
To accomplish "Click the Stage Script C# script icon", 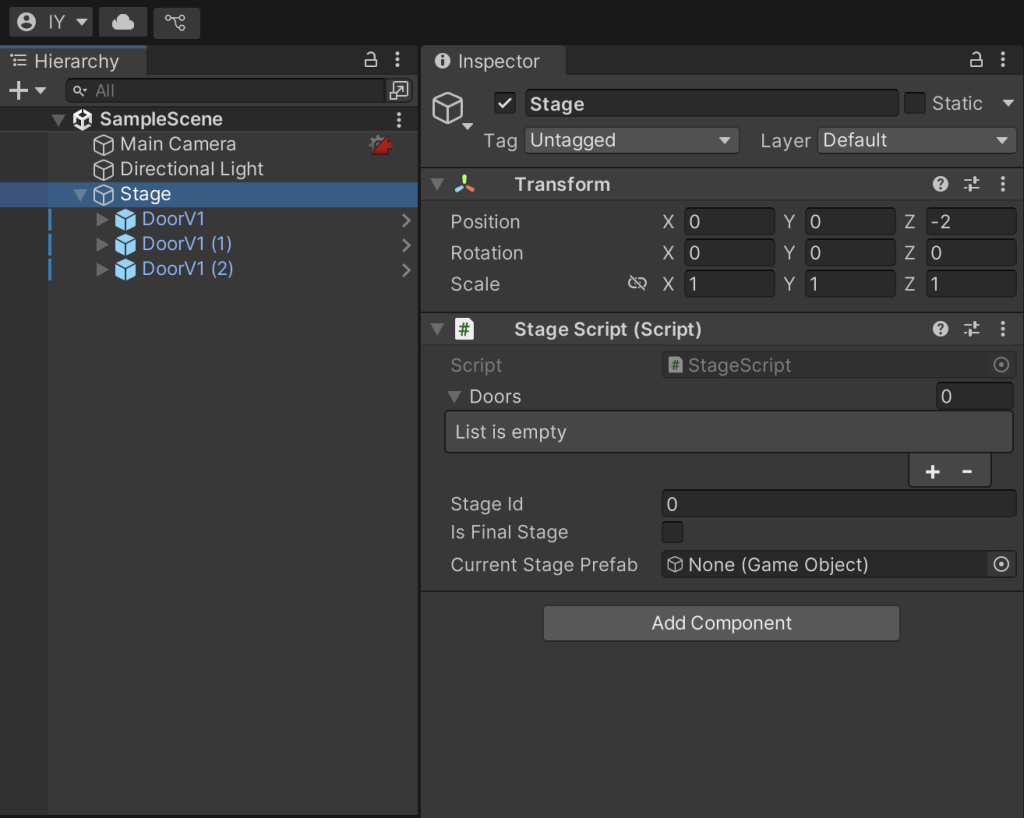I will (x=464, y=329).
